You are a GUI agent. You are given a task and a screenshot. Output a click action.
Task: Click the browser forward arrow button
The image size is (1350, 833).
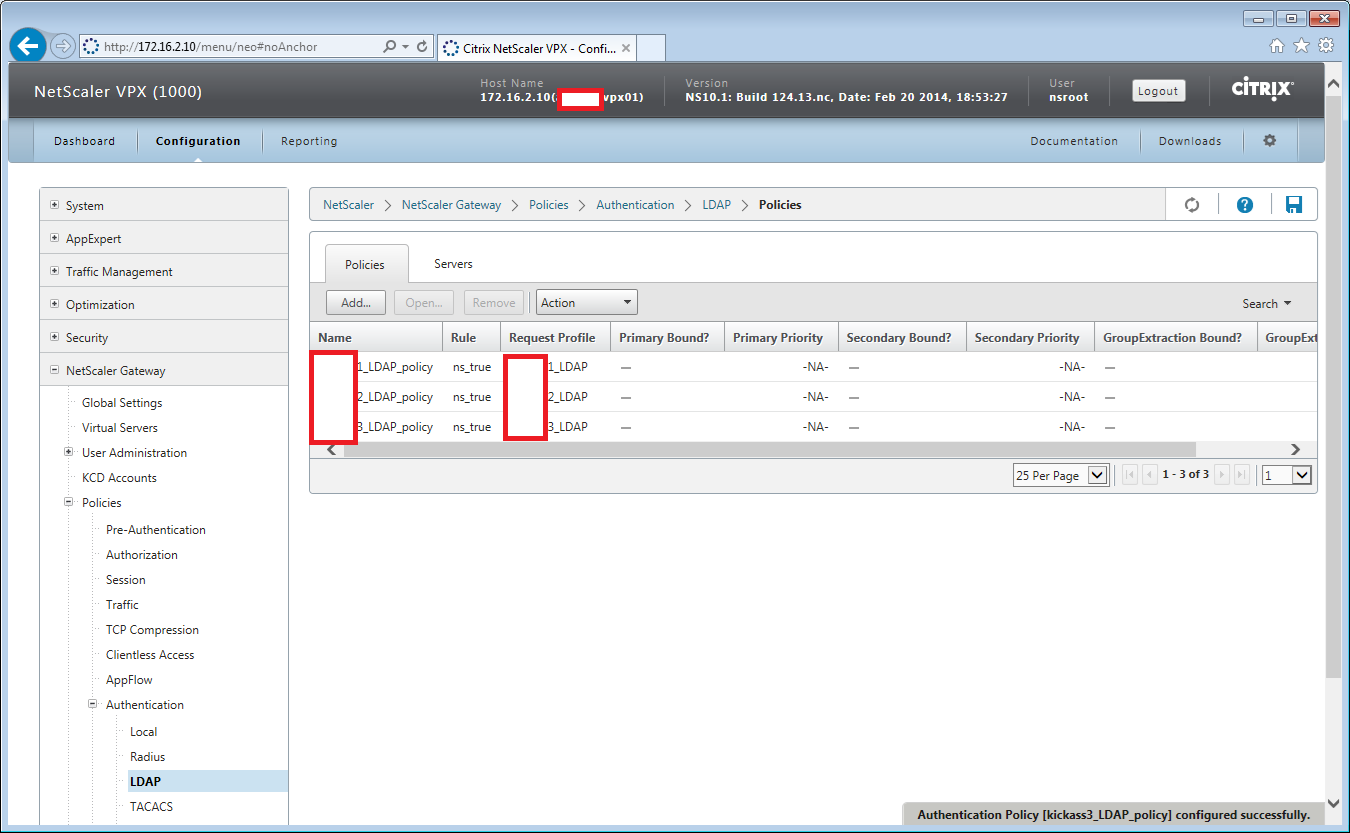(x=62, y=46)
